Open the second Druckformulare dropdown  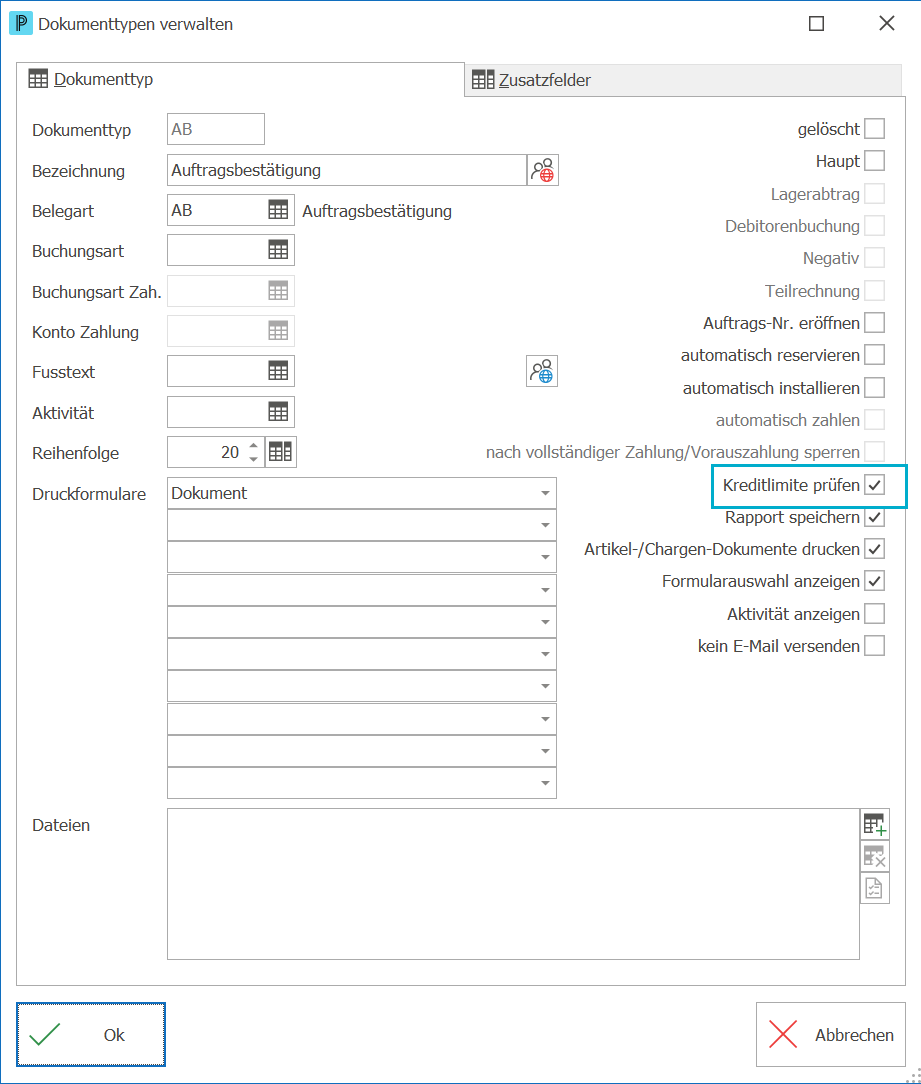point(362,525)
